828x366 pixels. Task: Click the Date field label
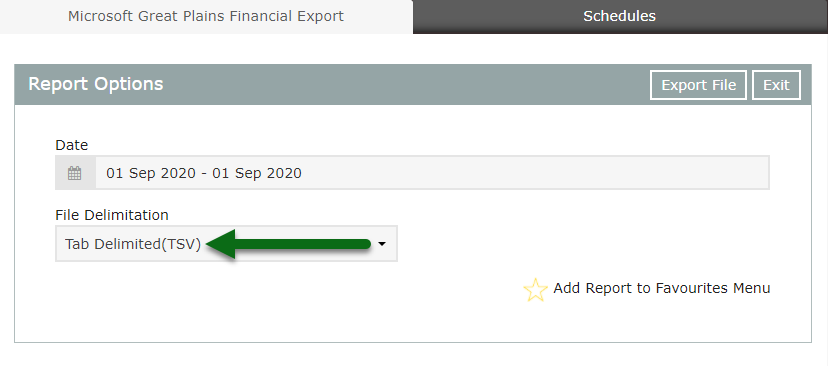71,145
